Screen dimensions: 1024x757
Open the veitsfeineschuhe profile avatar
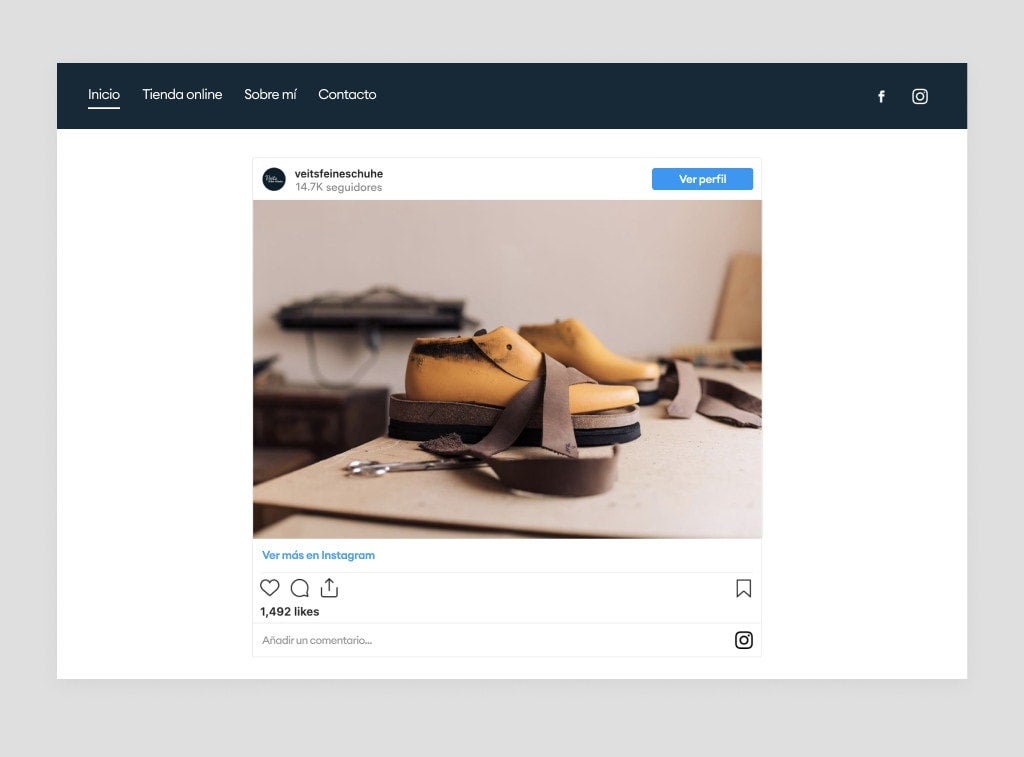(x=274, y=180)
